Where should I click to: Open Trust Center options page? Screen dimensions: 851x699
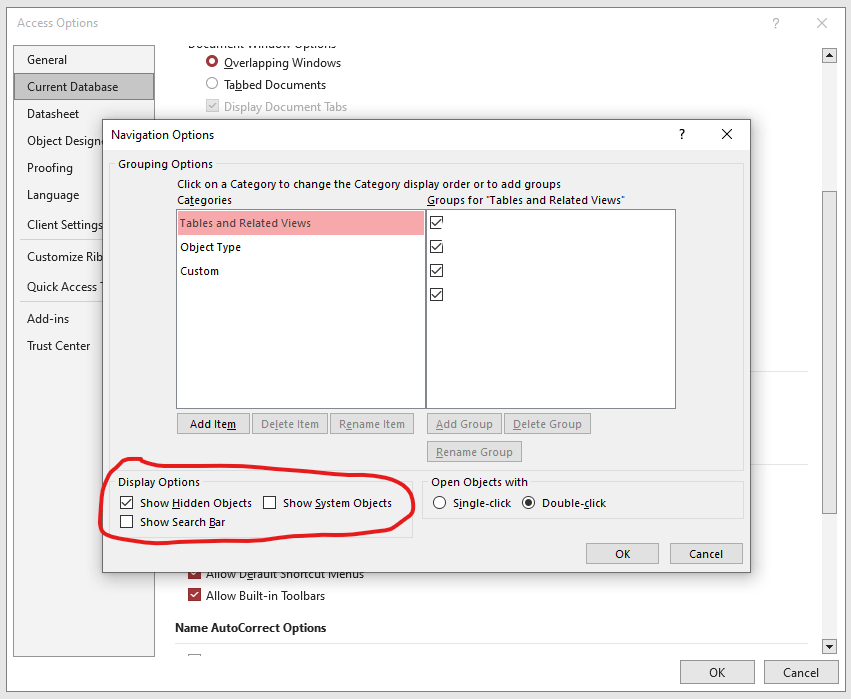click(59, 346)
